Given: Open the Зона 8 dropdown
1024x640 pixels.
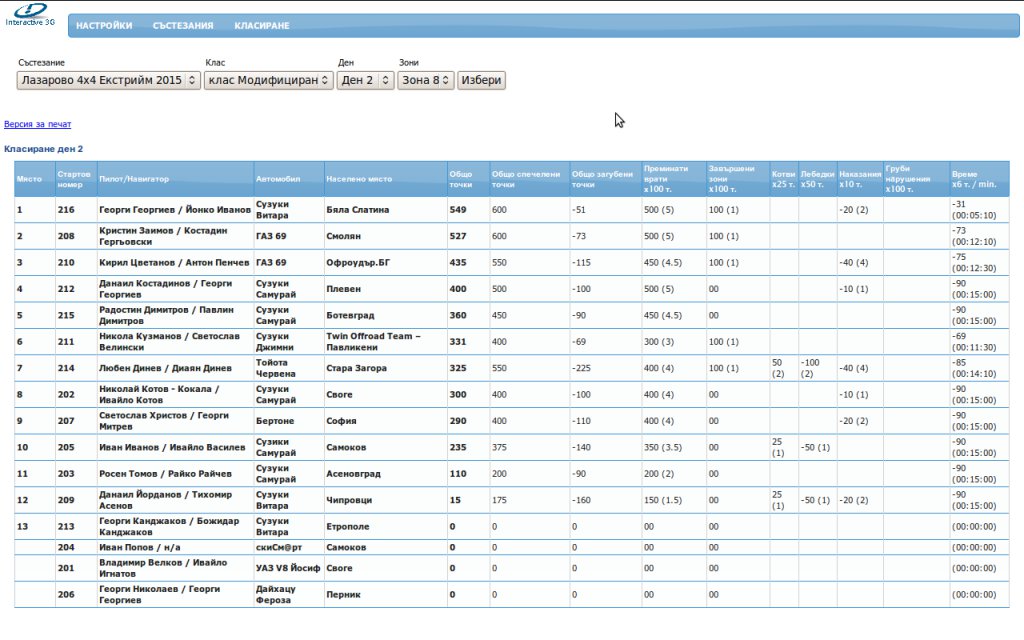Looking at the screenshot, I should tap(425, 80).
